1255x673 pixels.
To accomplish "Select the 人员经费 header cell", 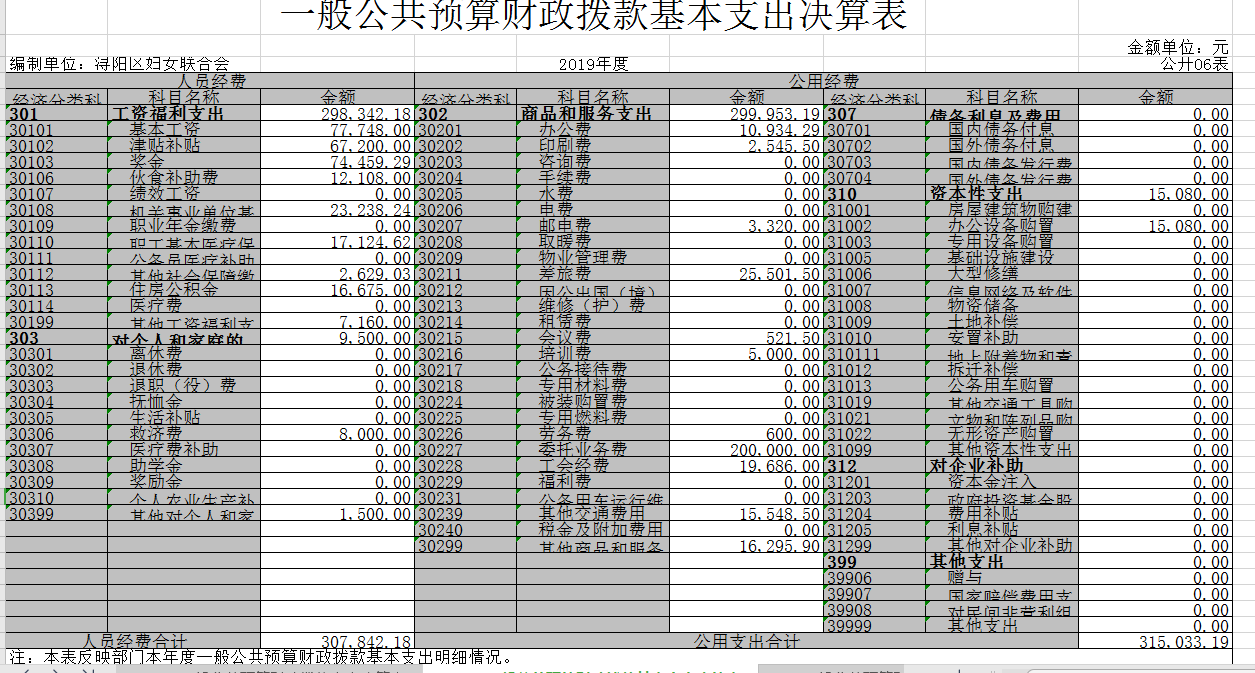I will point(210,81).
